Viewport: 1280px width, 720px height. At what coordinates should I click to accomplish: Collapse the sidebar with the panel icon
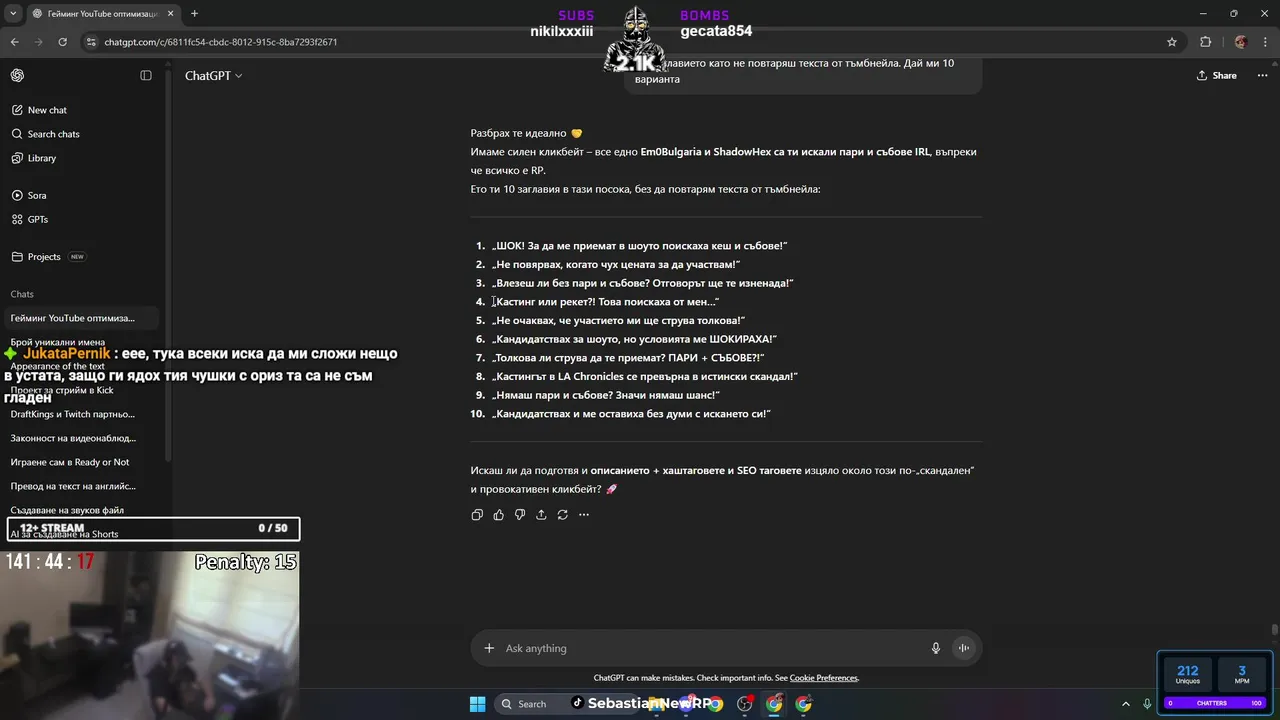146,76
